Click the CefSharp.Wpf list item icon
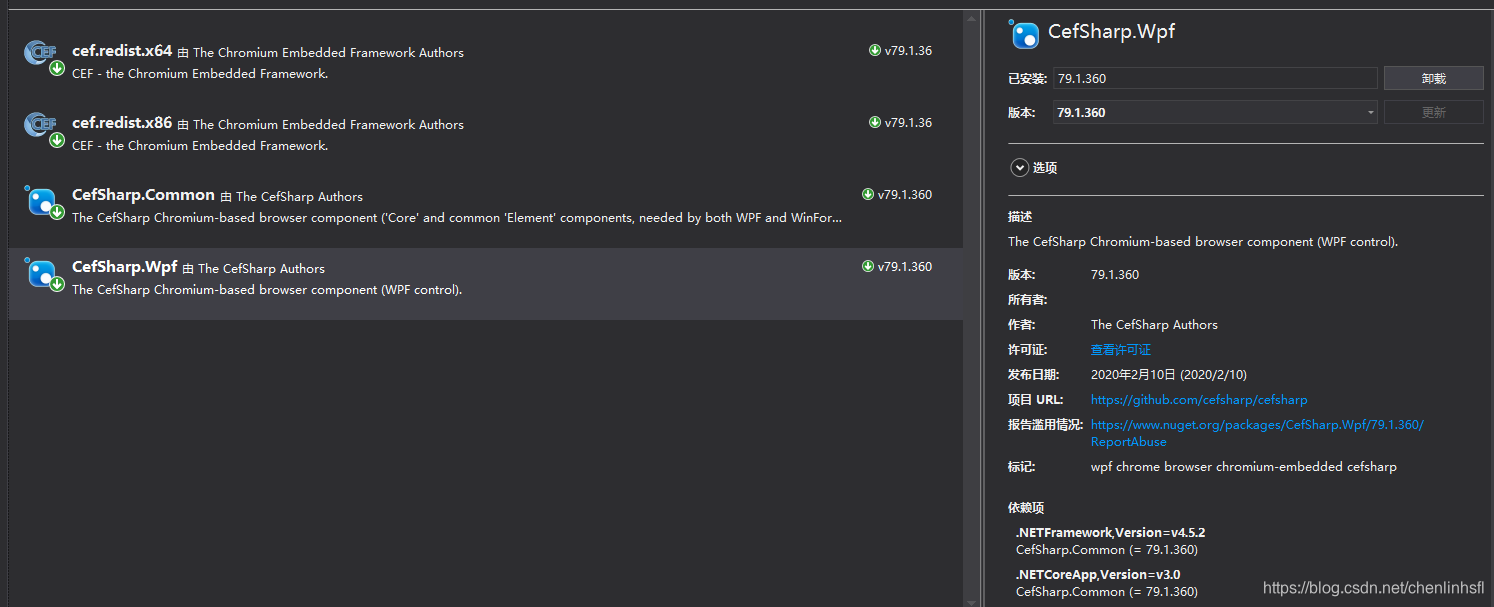The image size is (1494, 607). [x=42, y=273]
